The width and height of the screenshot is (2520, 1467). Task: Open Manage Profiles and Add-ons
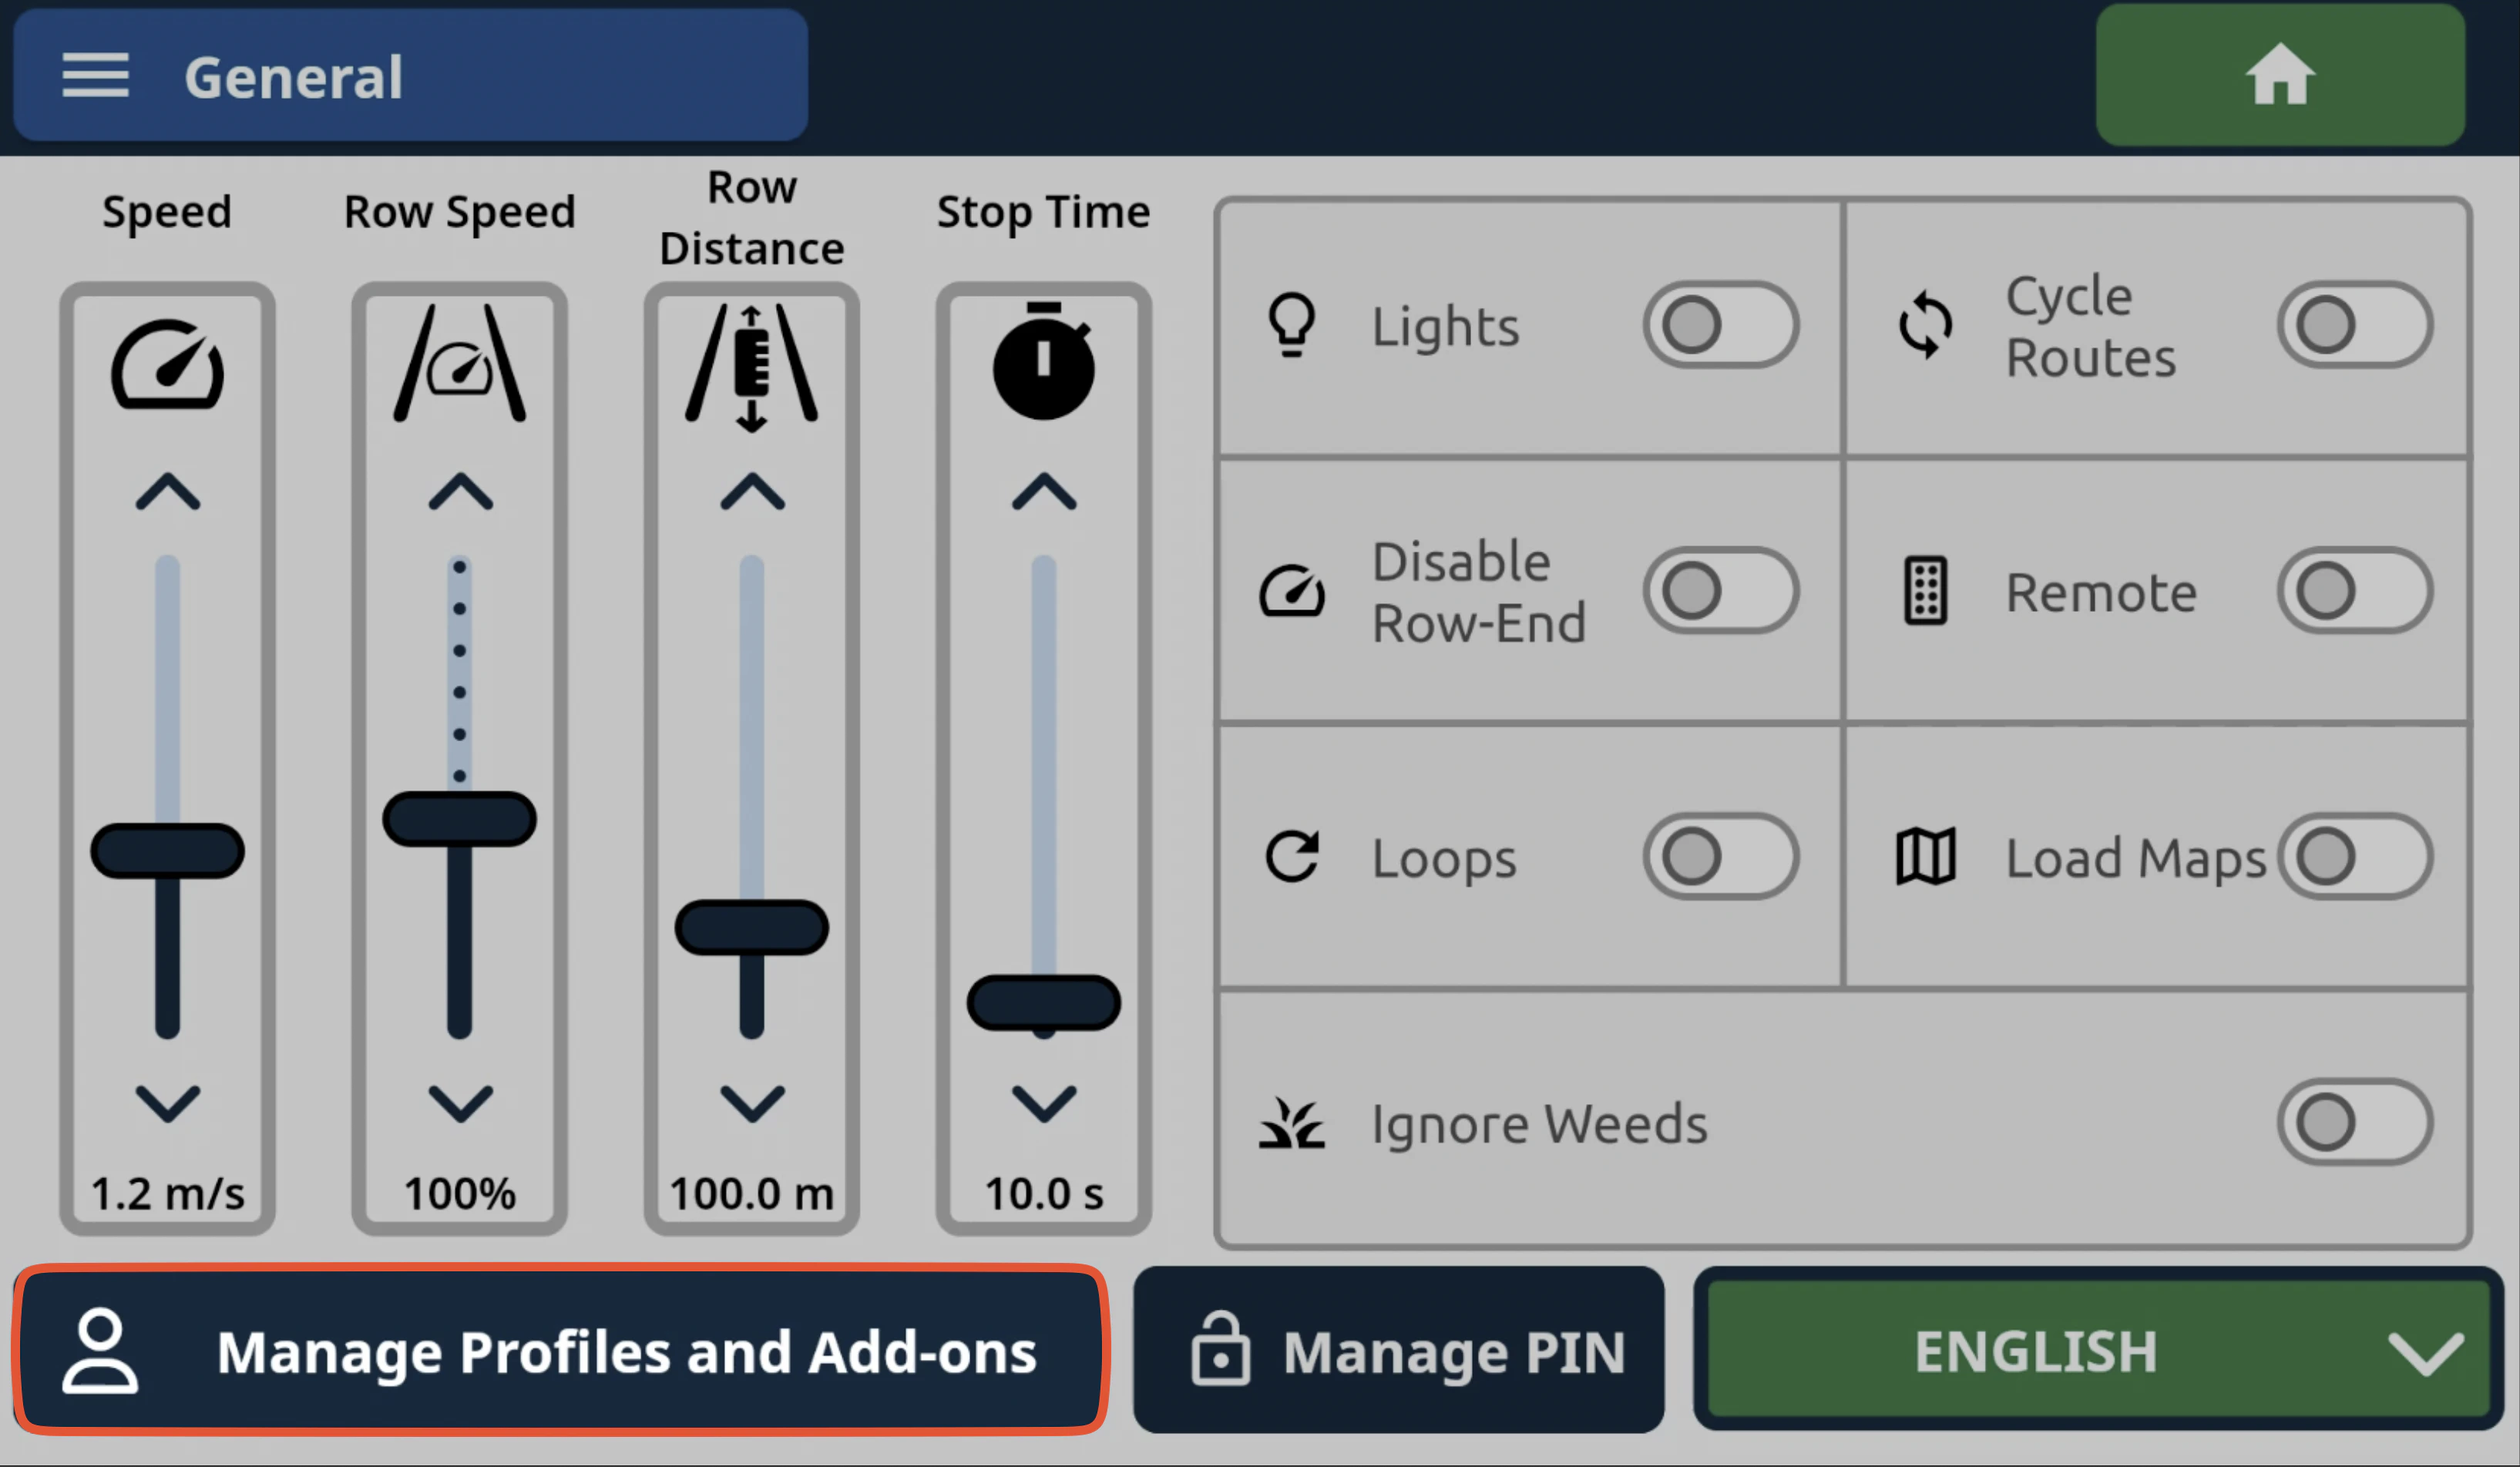562,1352
